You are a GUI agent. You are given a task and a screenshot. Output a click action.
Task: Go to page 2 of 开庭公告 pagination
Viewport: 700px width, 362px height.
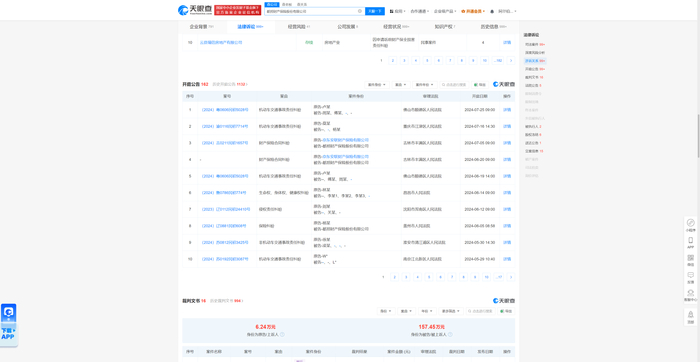click(x=395, y=277)
